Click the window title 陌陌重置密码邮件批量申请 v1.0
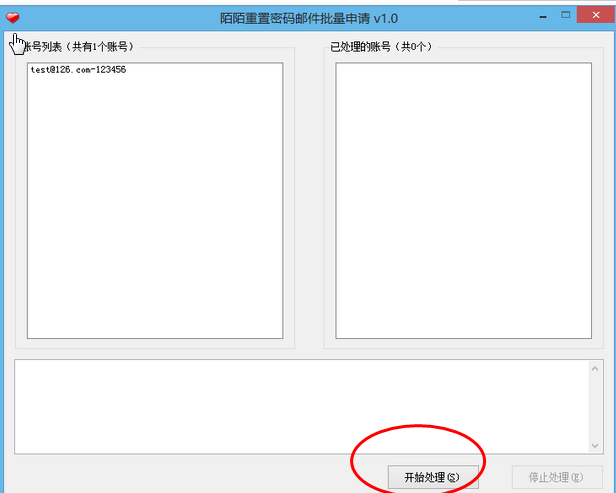616x493 pixels. [309, 18]
